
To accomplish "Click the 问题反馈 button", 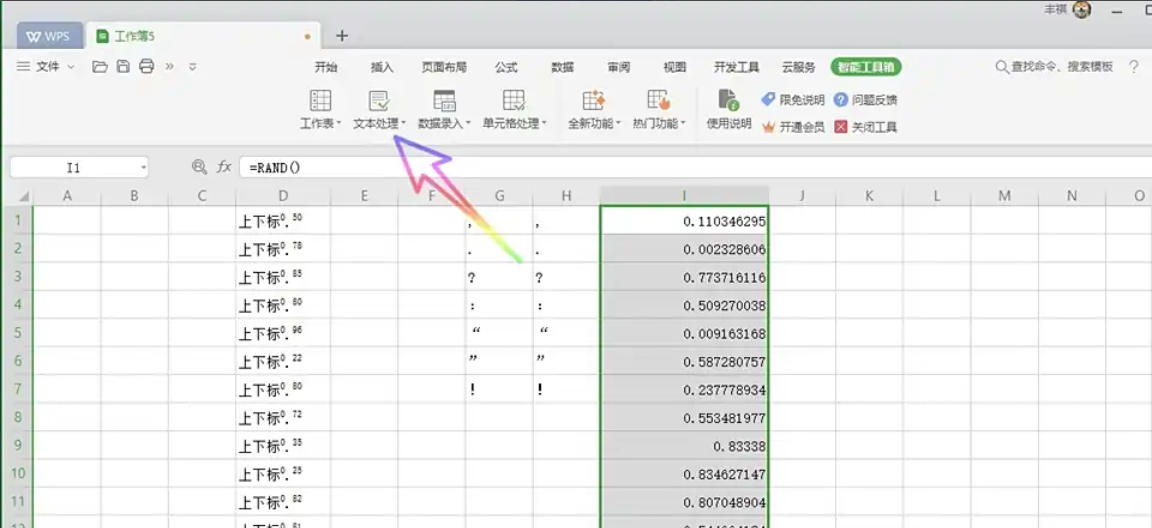I will (x=865, y=99).
